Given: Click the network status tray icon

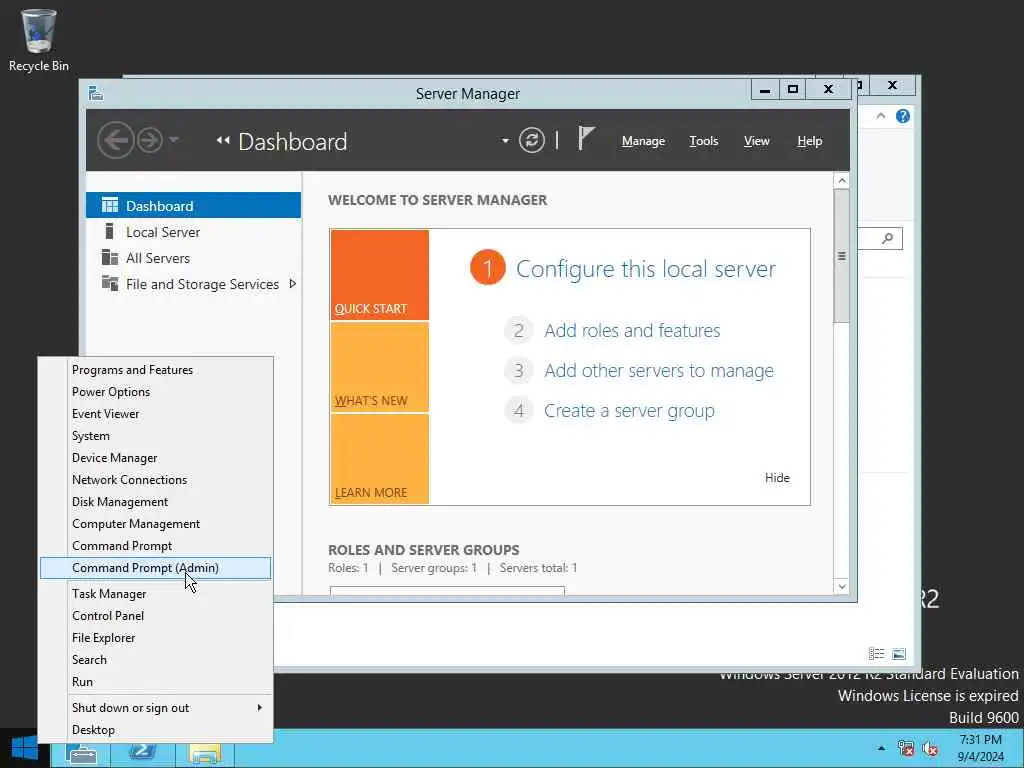Looking at the screenshot, I should pos(906,748).
